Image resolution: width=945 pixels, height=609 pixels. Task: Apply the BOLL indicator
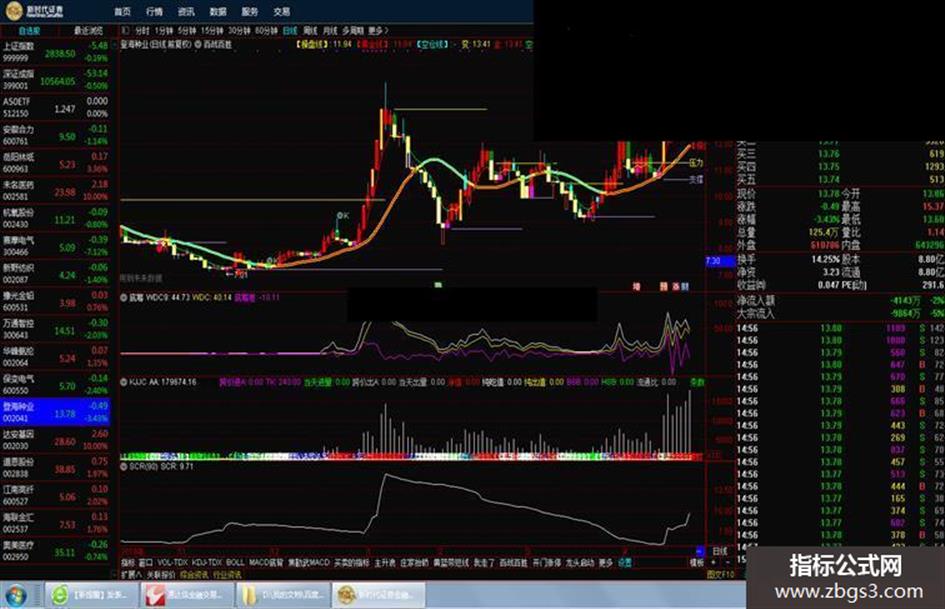235,563
